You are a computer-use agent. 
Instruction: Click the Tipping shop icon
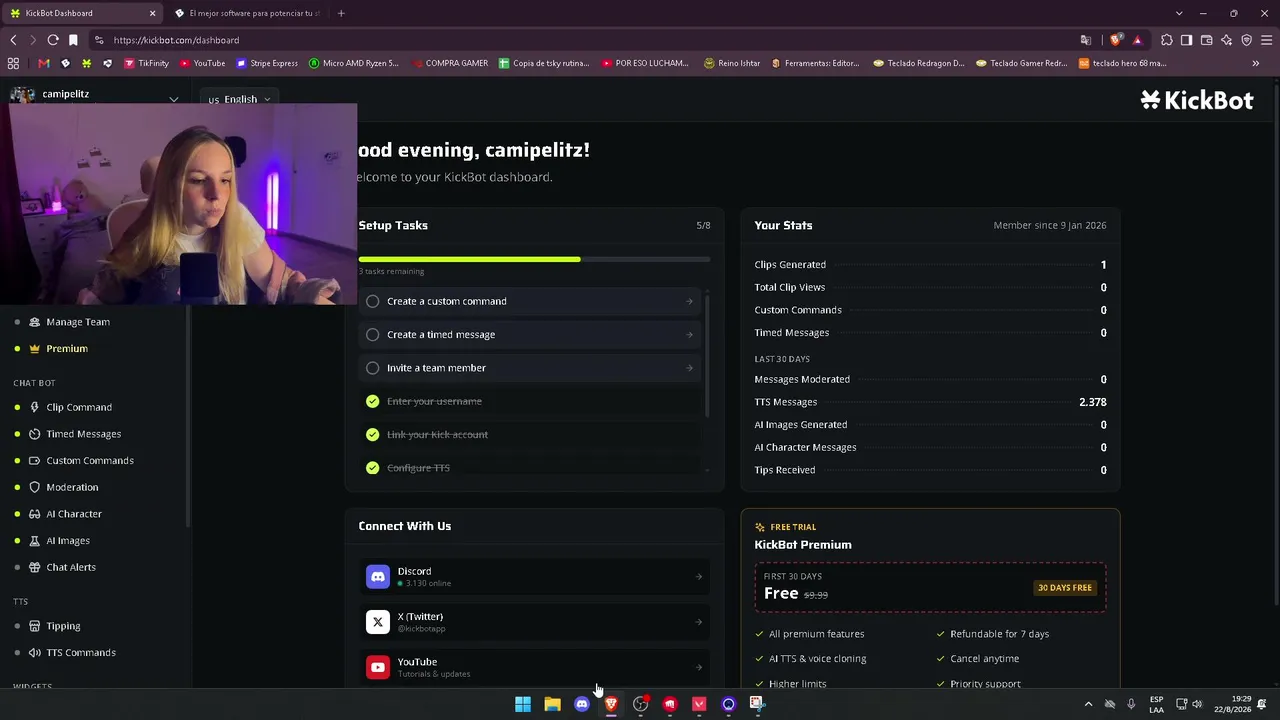[x=35, y=626]
